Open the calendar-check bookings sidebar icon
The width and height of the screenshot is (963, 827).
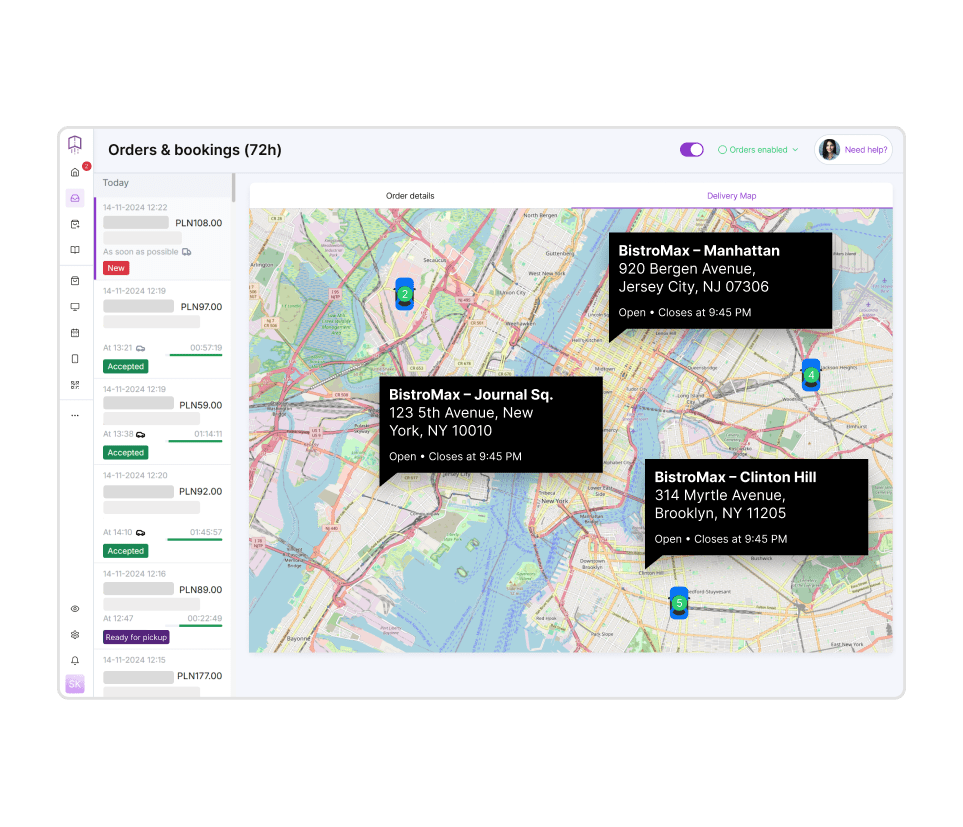pyautogui.click(x=75, y=224)
